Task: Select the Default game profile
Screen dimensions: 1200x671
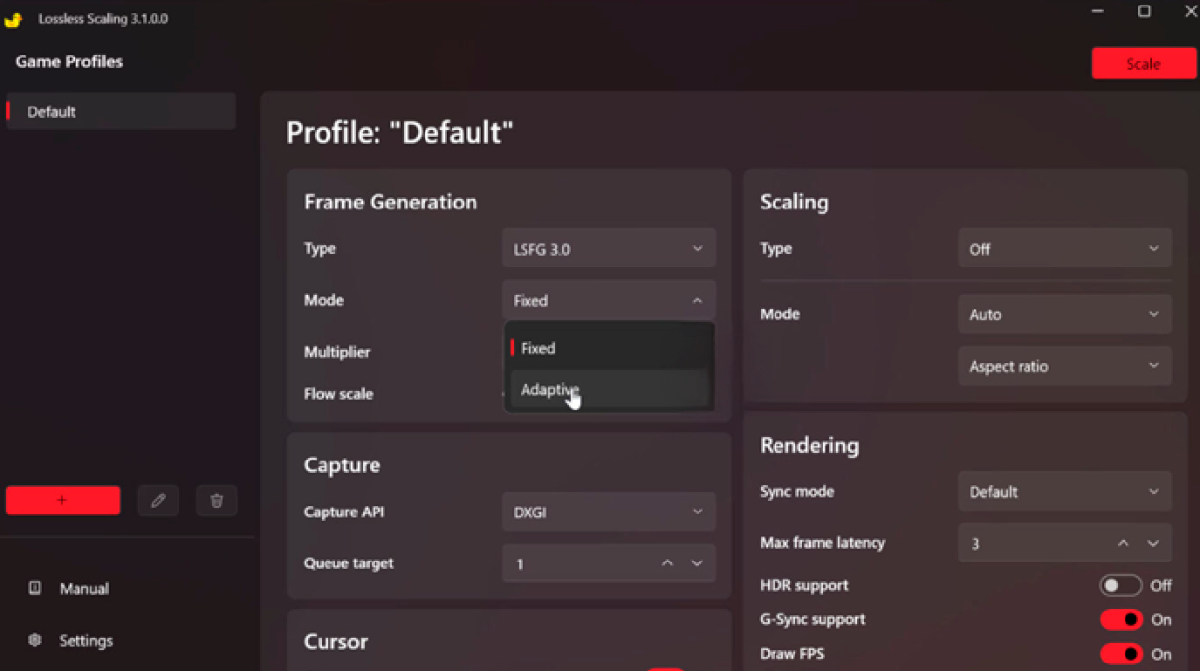Action: coord(120,112)
